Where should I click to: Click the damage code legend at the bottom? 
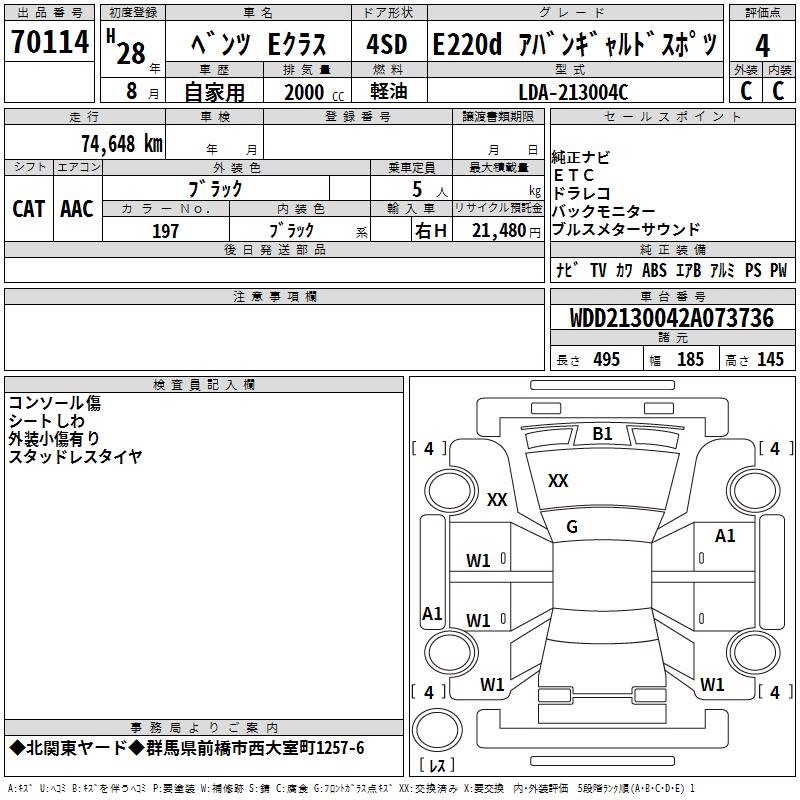pyautogui.click(x=352, y=789)
